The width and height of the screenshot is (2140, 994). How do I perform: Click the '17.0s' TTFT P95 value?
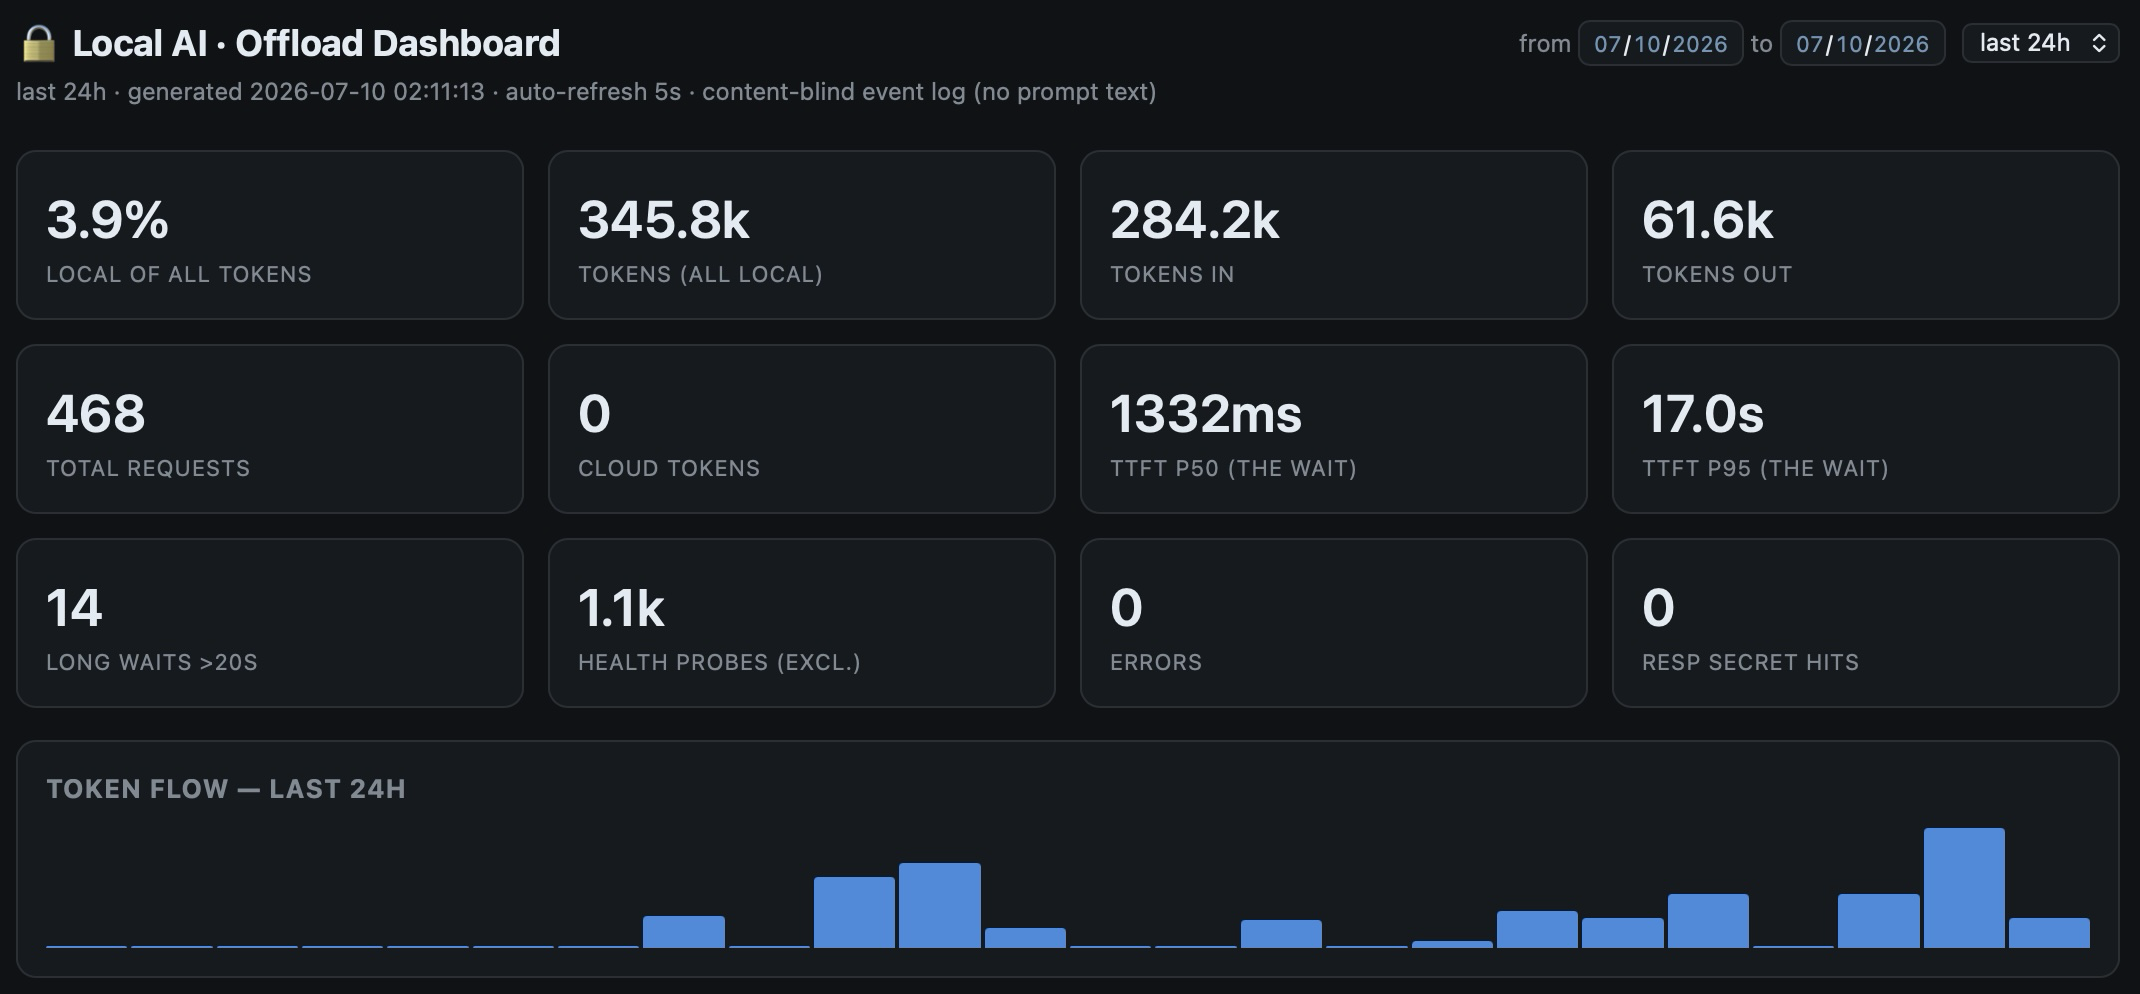(1702, 414)
